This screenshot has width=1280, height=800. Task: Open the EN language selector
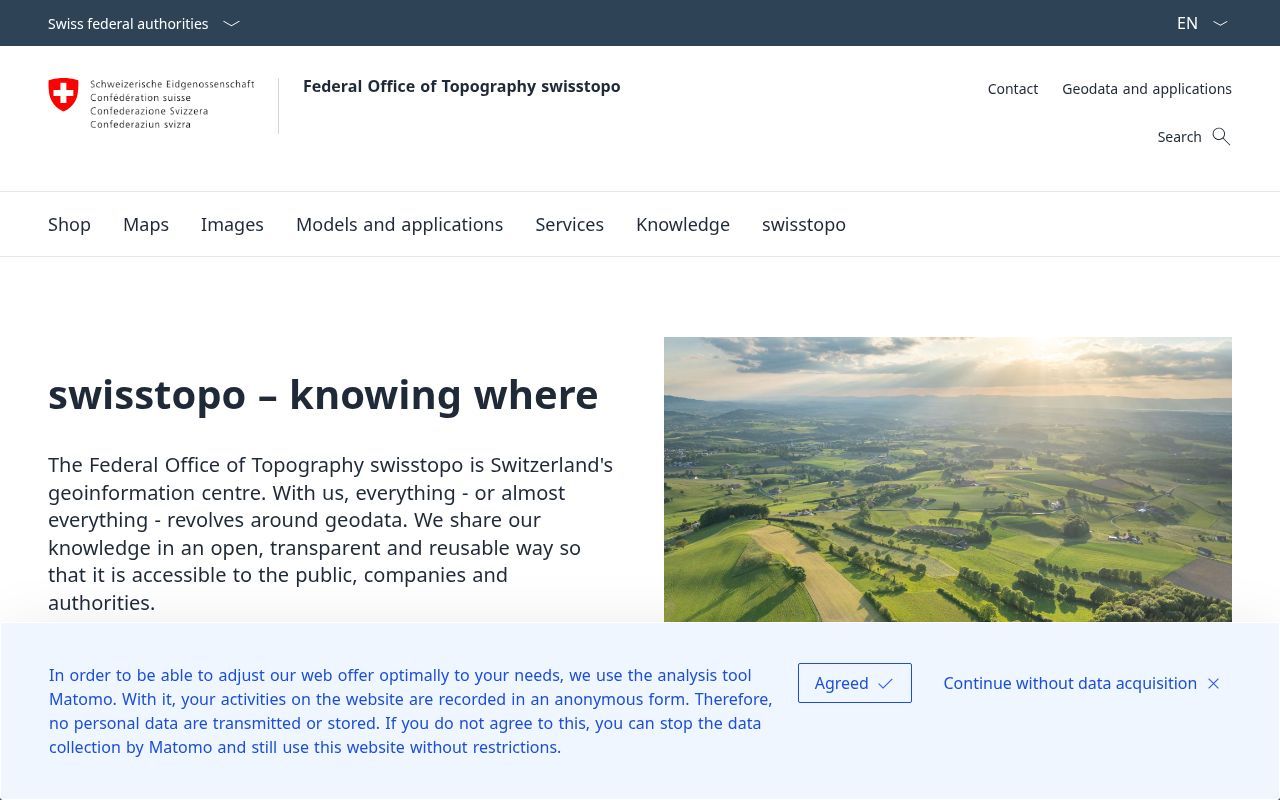pos(1202,23)
